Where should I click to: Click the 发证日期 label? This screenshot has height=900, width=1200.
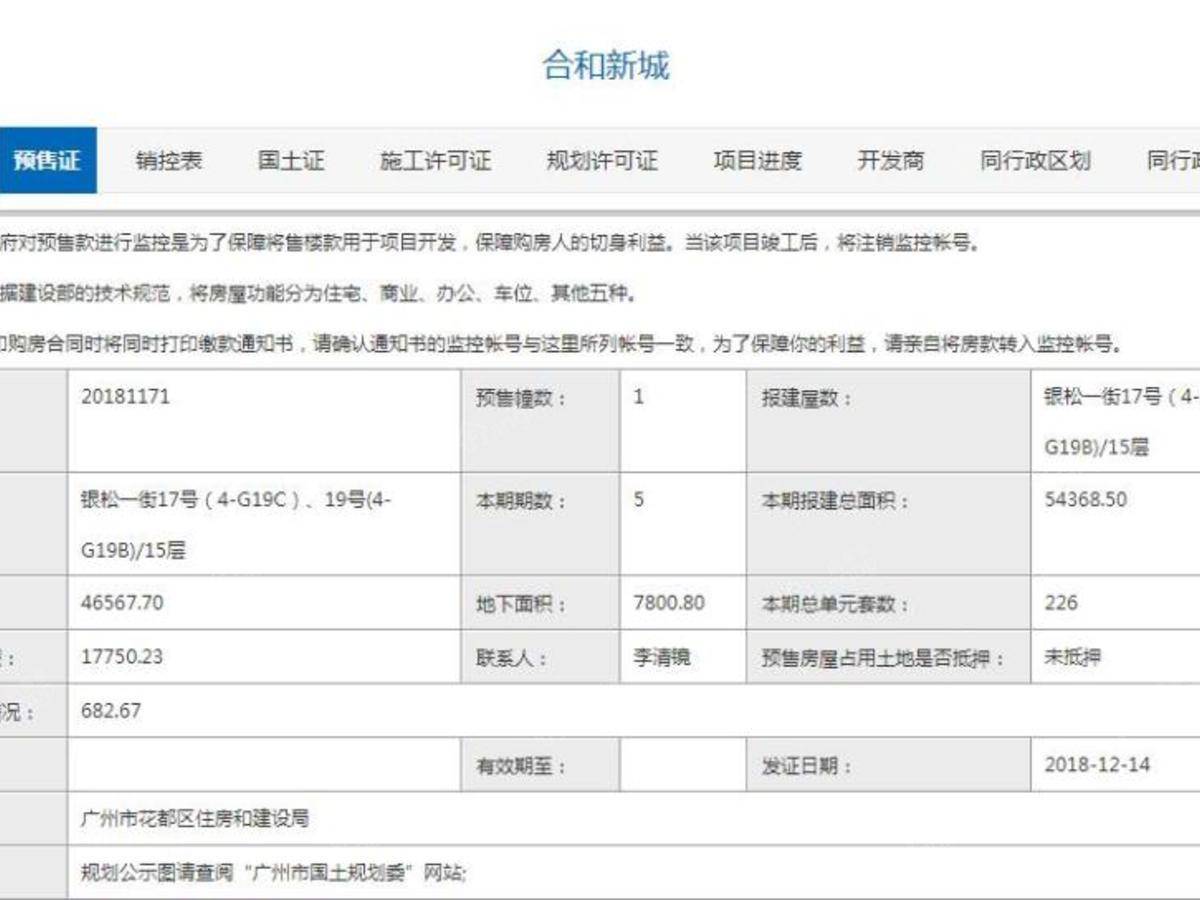[x=807, y=767]
